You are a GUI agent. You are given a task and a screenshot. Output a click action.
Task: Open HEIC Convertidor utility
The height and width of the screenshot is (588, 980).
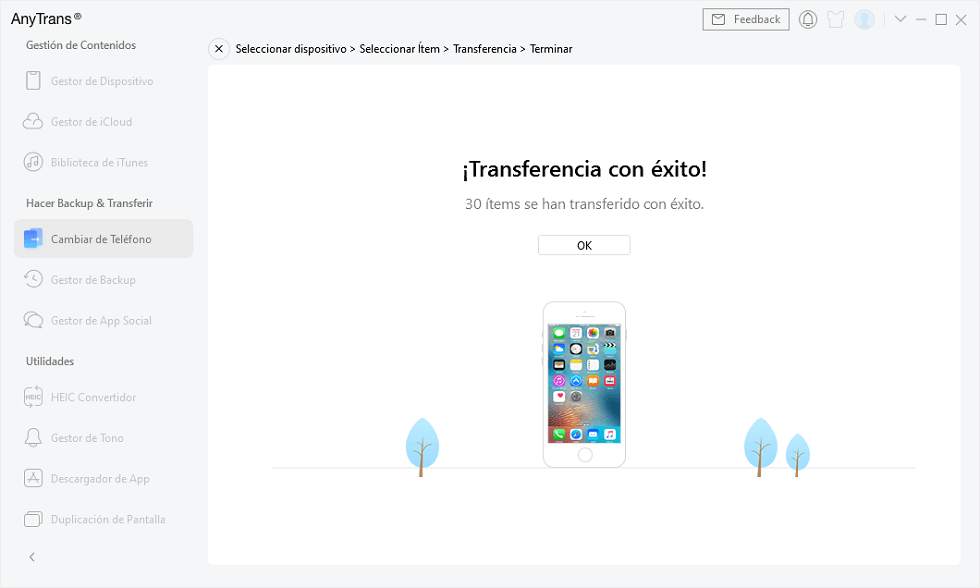click(103, 397)
